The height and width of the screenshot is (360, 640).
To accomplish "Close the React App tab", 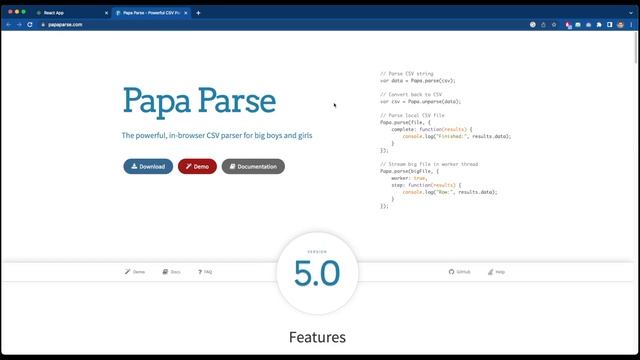I will (x=106, y=13).
